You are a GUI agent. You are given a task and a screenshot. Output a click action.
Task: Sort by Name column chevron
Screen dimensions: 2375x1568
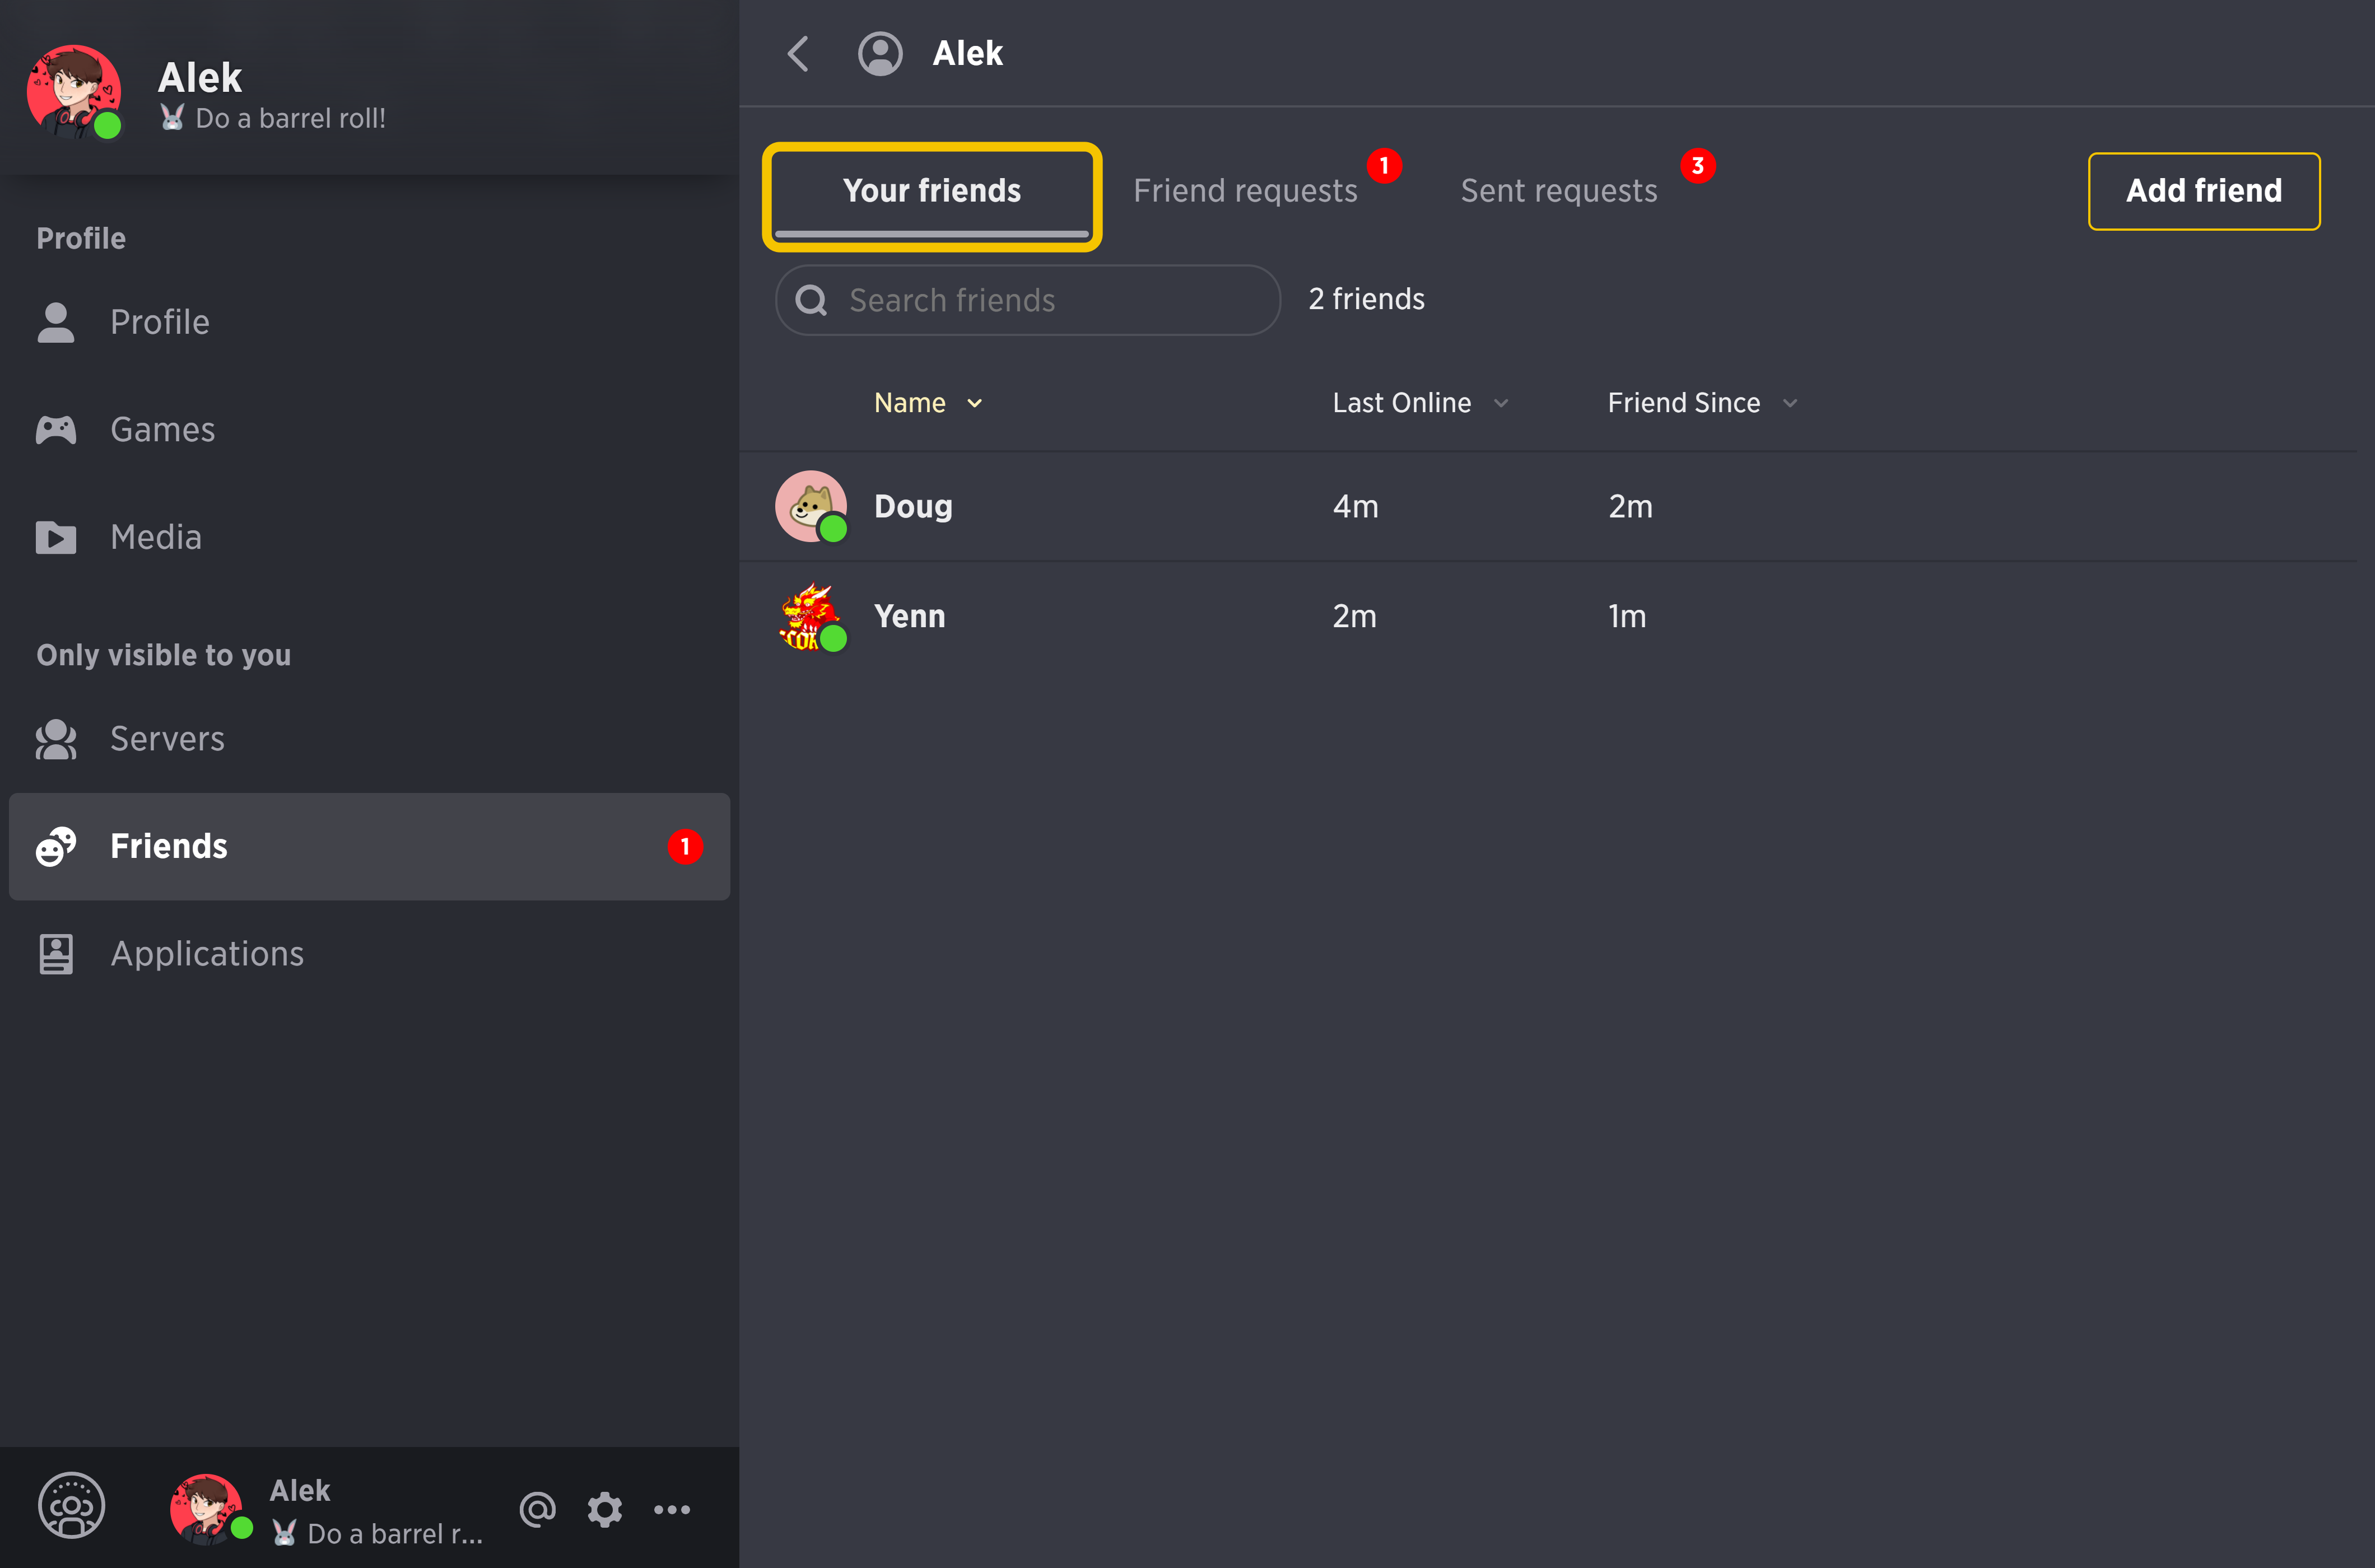click(975, 403)
